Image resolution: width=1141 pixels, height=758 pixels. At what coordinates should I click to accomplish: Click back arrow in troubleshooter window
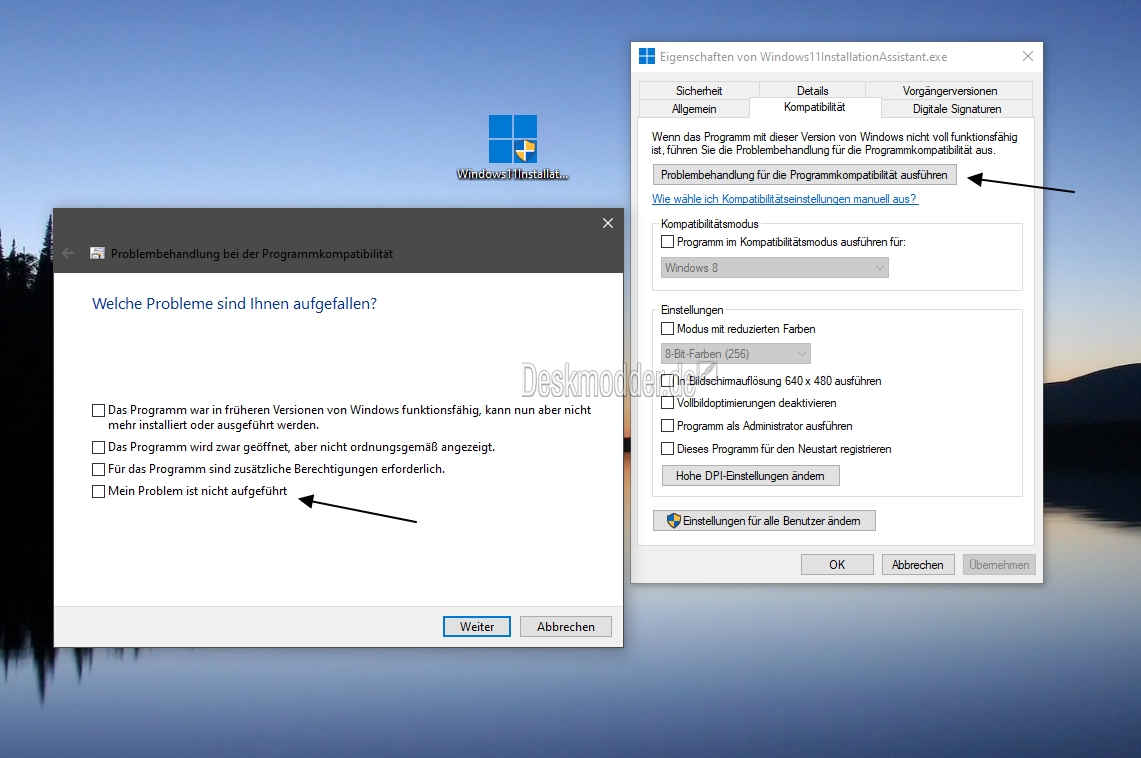(68, 253)
